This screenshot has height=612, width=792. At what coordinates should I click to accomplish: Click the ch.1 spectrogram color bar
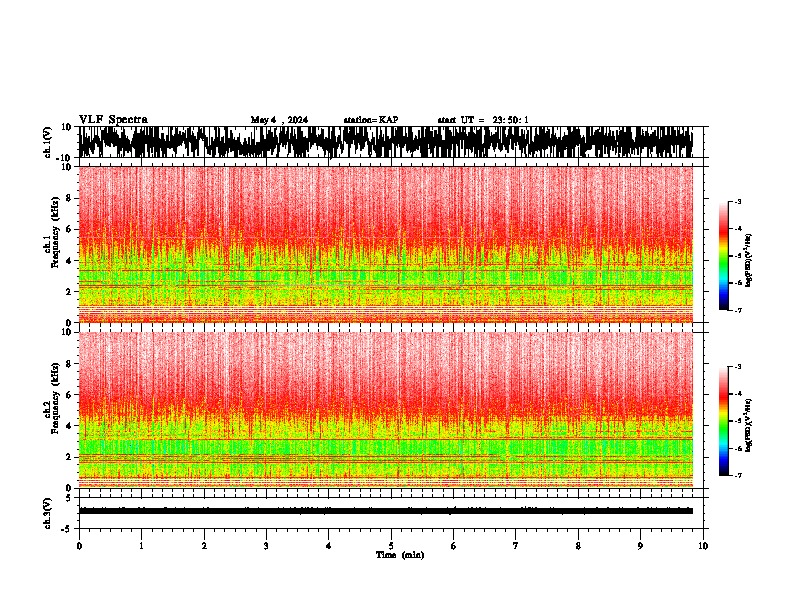pyautogui.click(x=723, y=256)
